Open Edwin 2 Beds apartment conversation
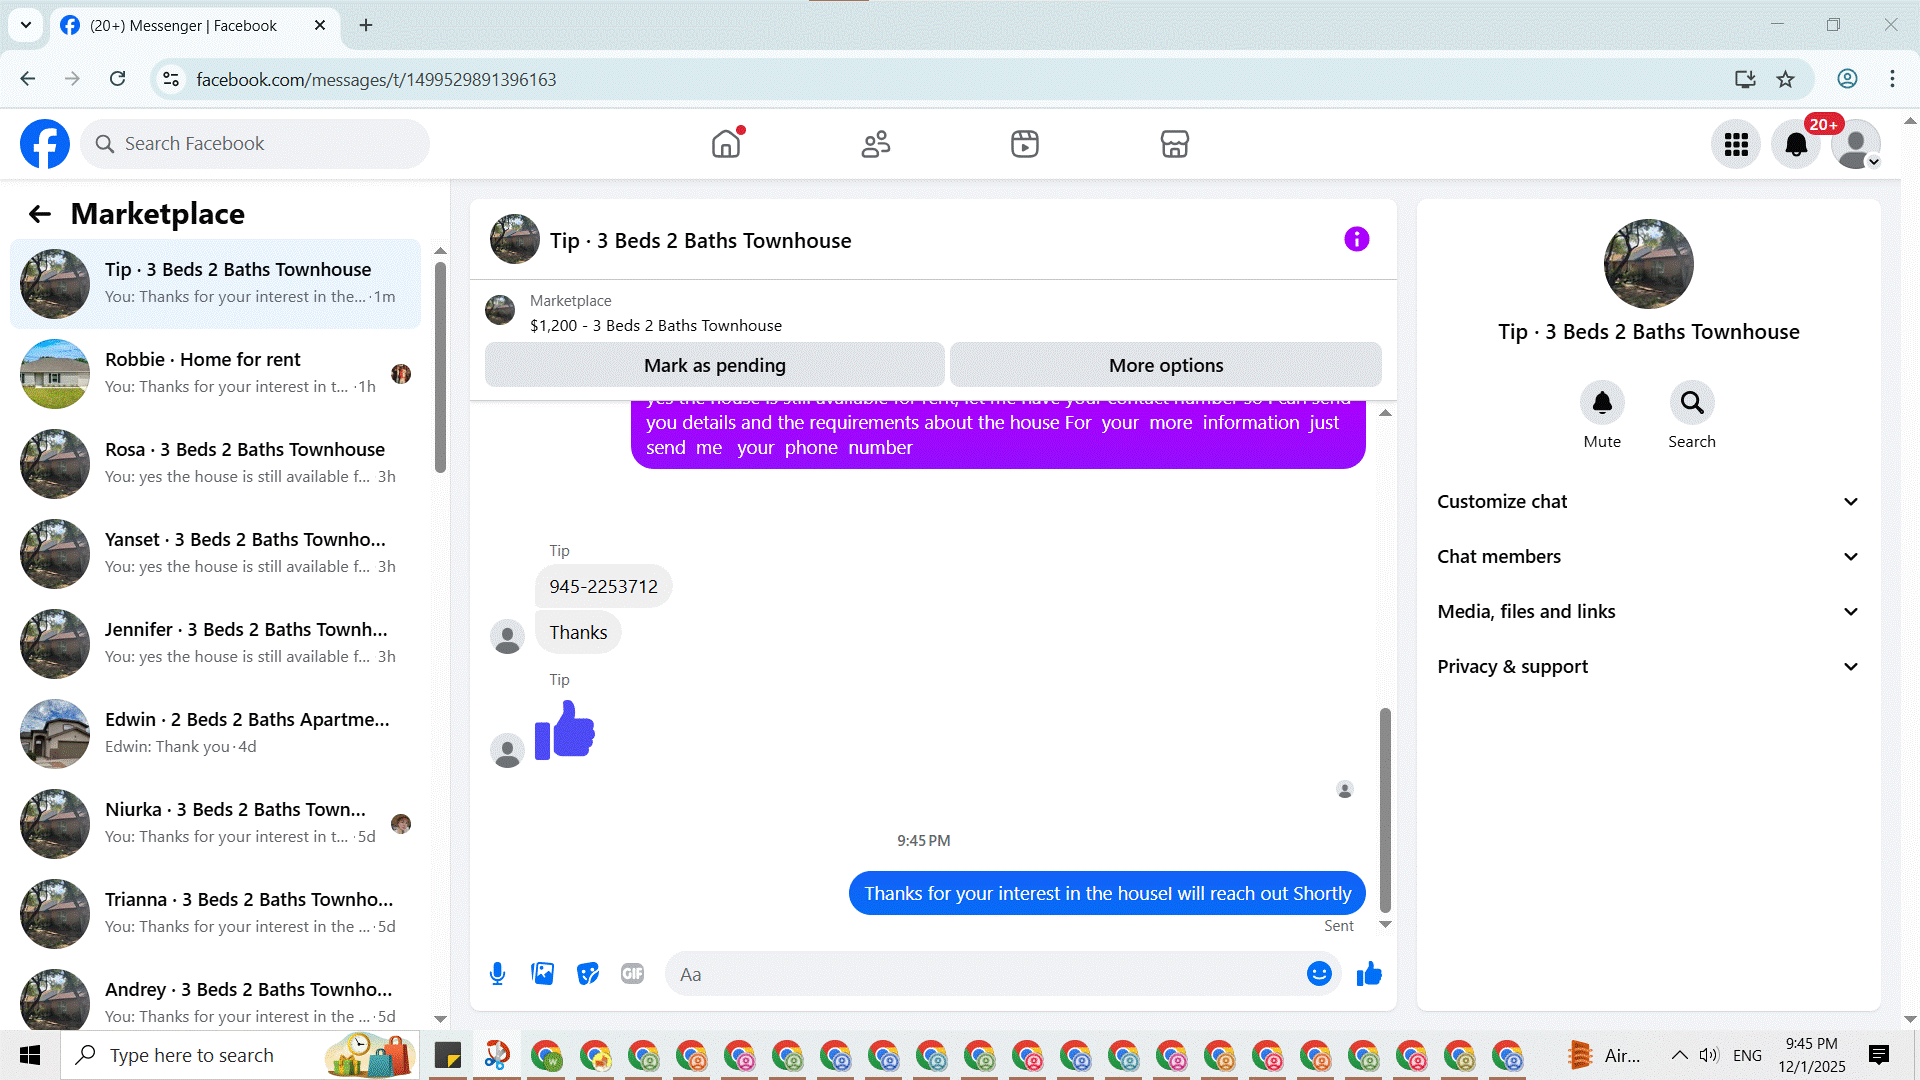Screen dimensions: 1920x1080 215,734
